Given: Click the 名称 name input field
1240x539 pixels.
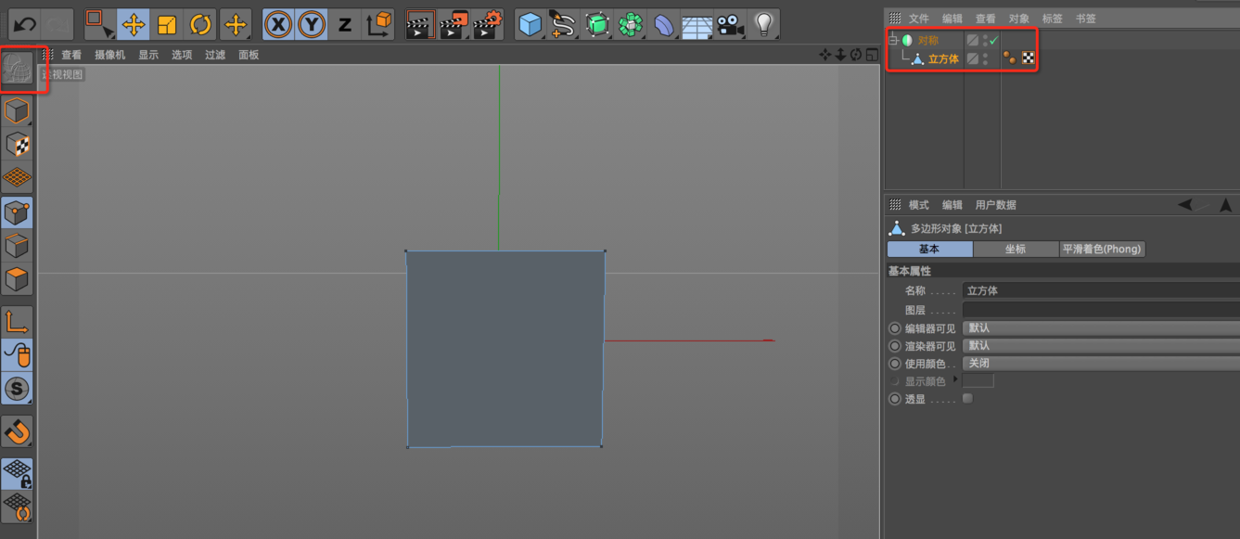Looking at the screenshot, I should (x=1101, y=290).
